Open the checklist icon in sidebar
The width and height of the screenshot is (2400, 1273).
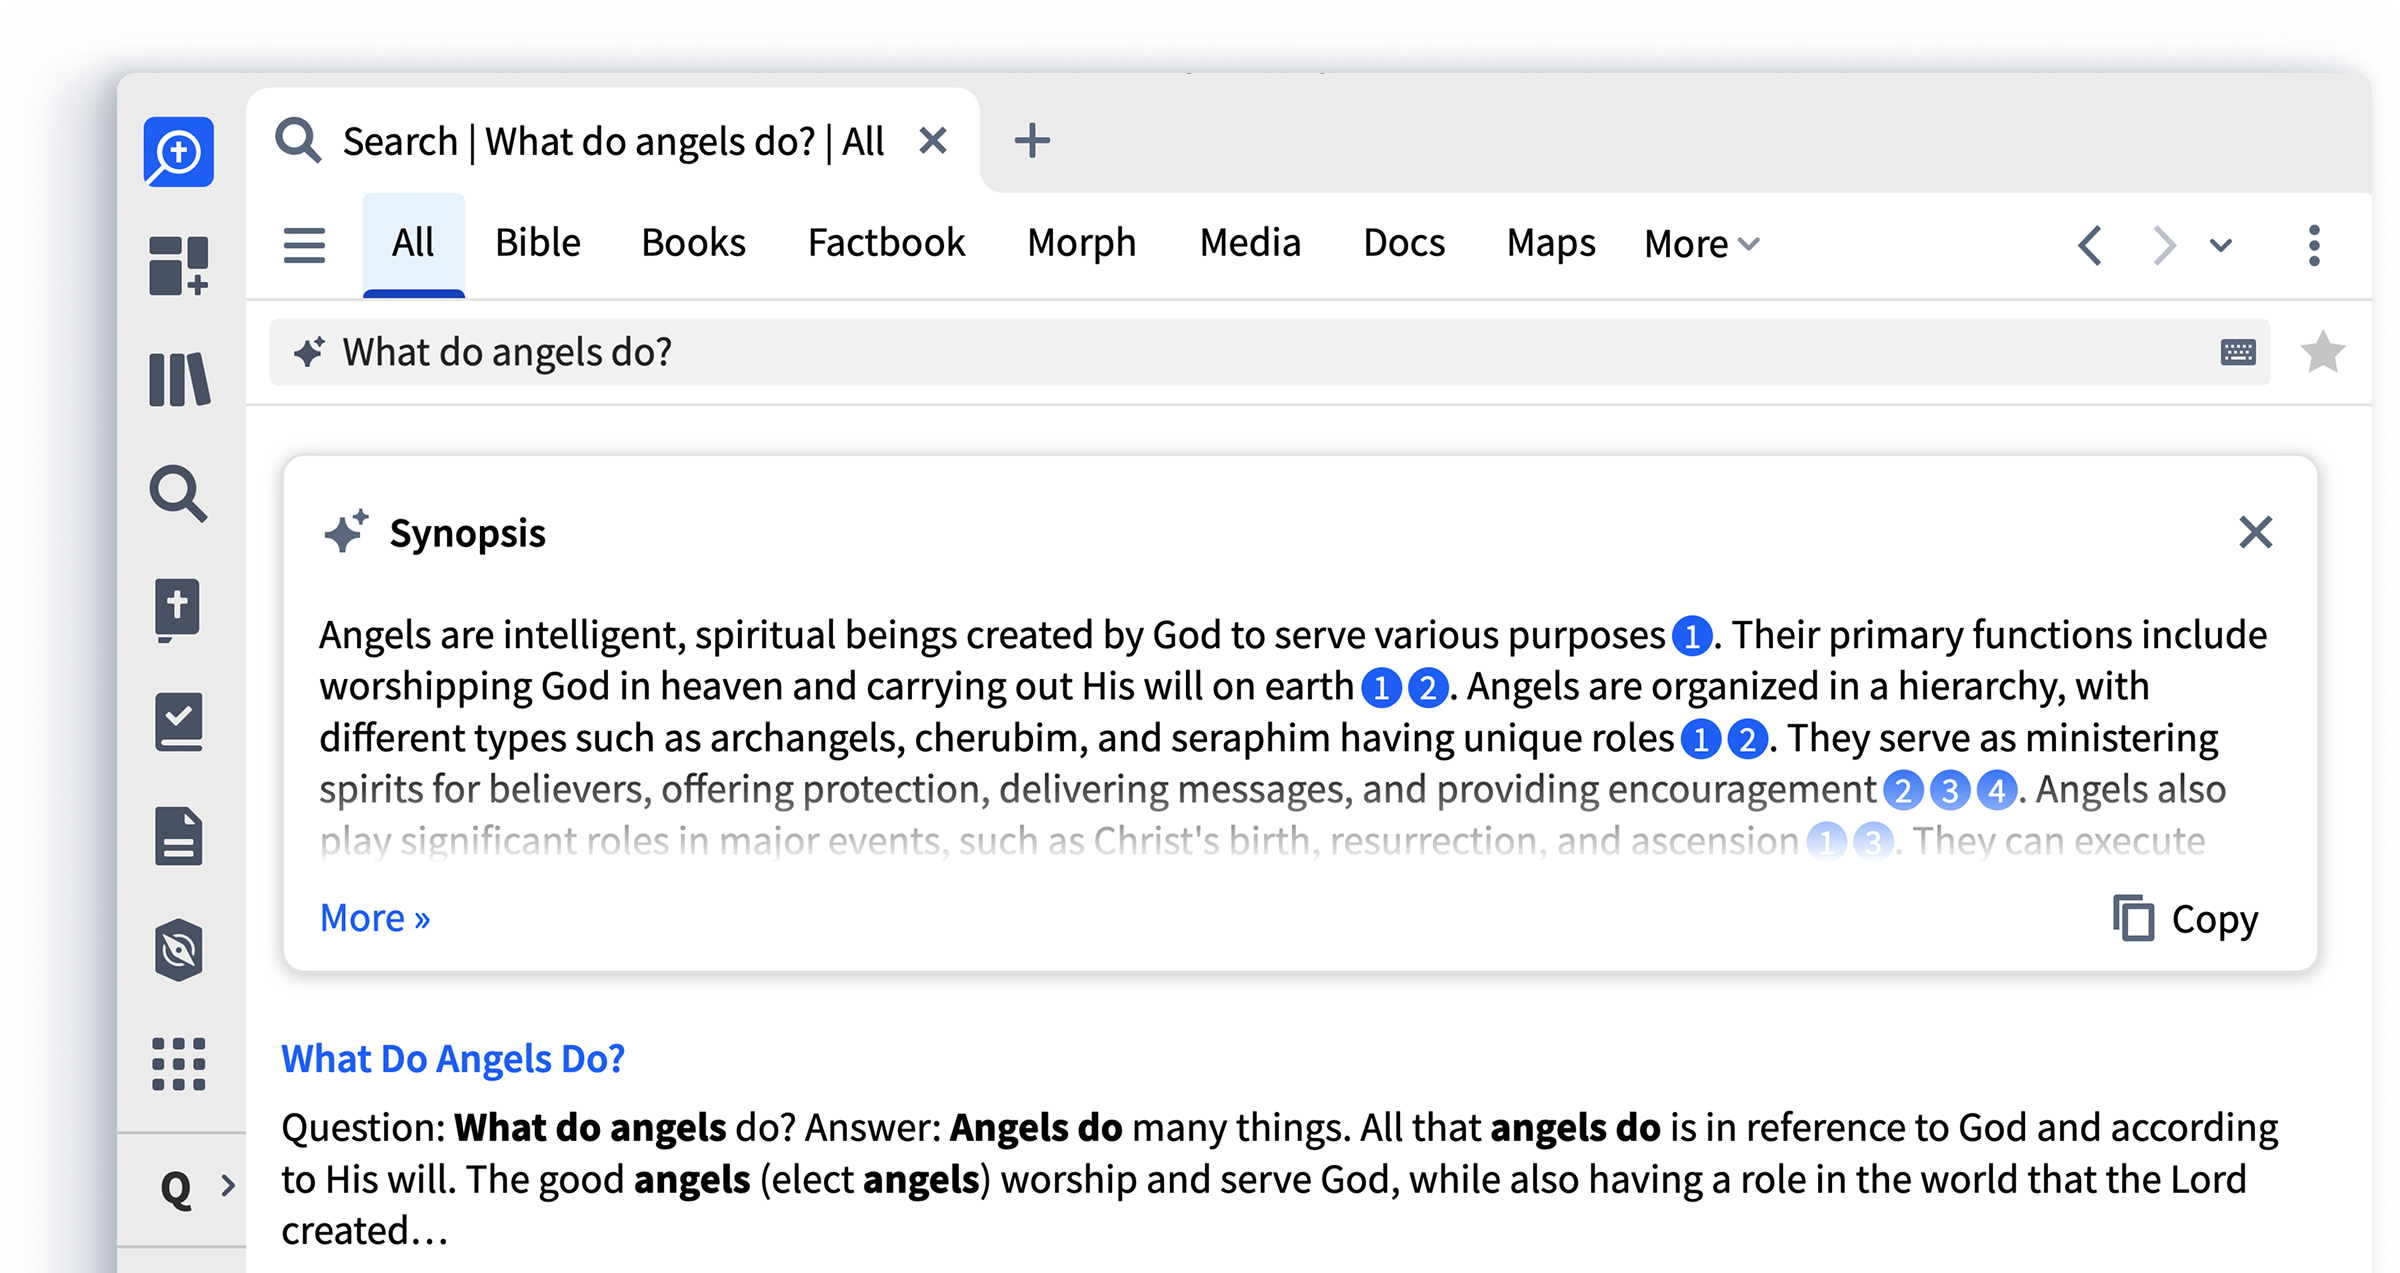click(x=179, y=721)
